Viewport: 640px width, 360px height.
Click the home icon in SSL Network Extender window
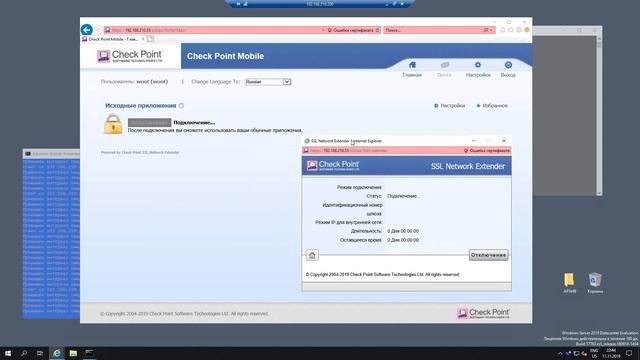point(312,255)
